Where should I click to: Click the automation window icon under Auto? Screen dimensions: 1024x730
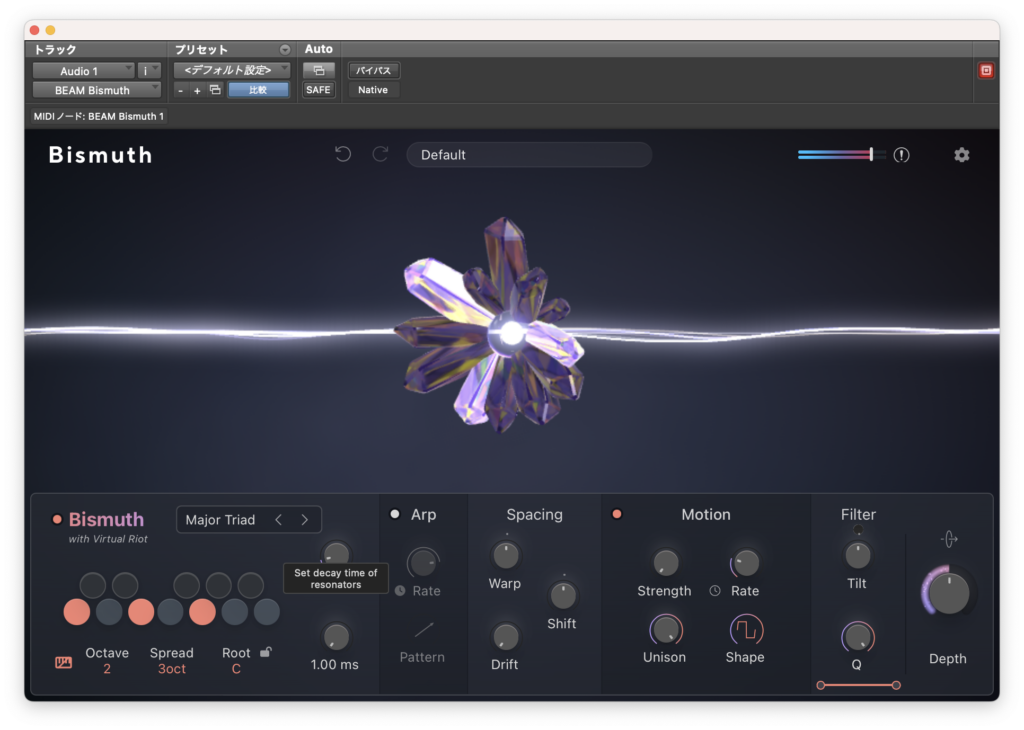(x=319, y=71)
